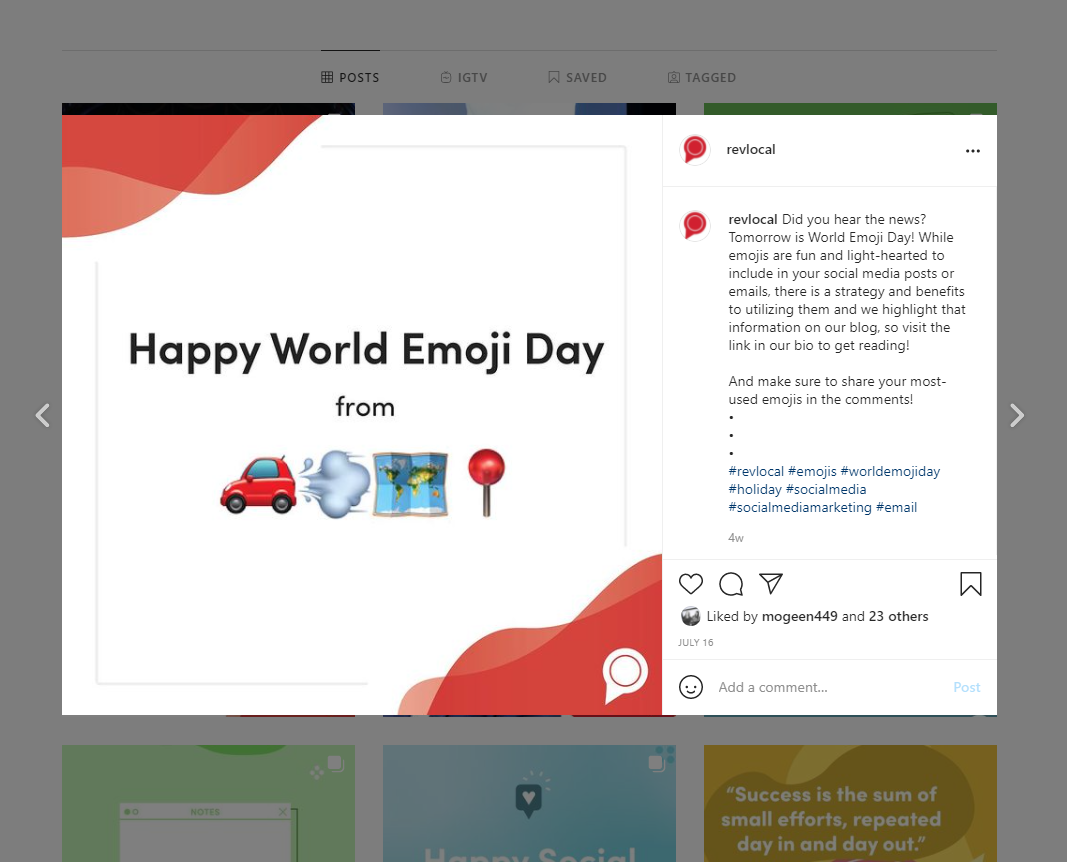
Task: Switch to the IGTV tab
Action: point(464,78)
